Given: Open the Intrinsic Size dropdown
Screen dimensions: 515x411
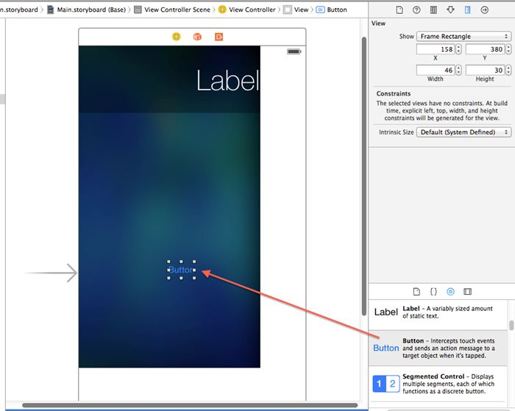Looking at the screenshot, I should click(464, 132).
